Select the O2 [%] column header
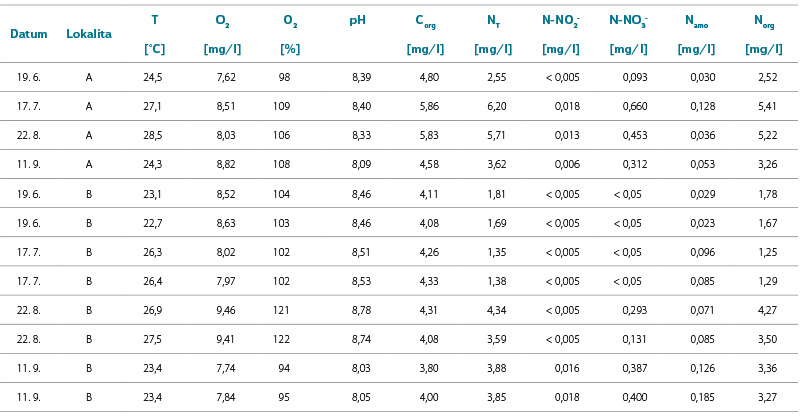 coord(290,34)
